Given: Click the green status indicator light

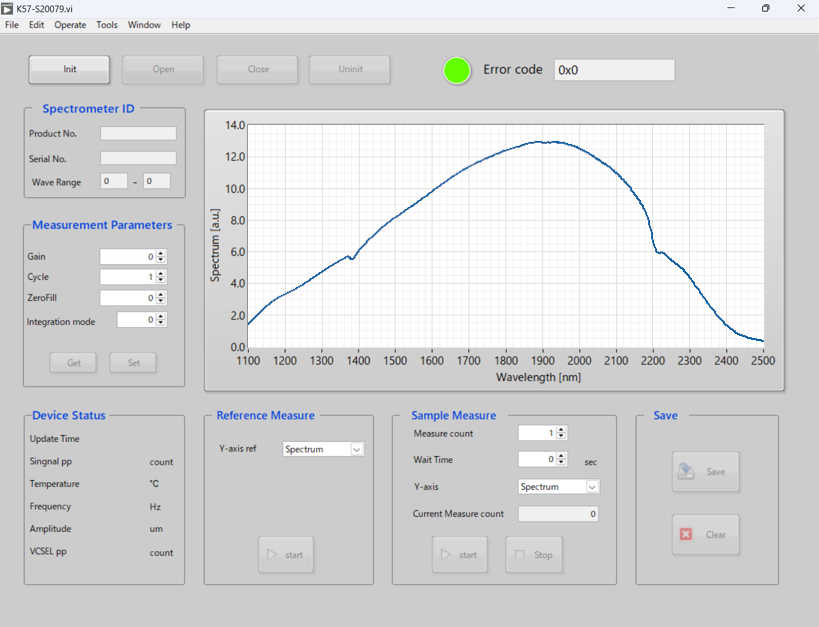Looking at the screenshot, I should click(457, 70).
